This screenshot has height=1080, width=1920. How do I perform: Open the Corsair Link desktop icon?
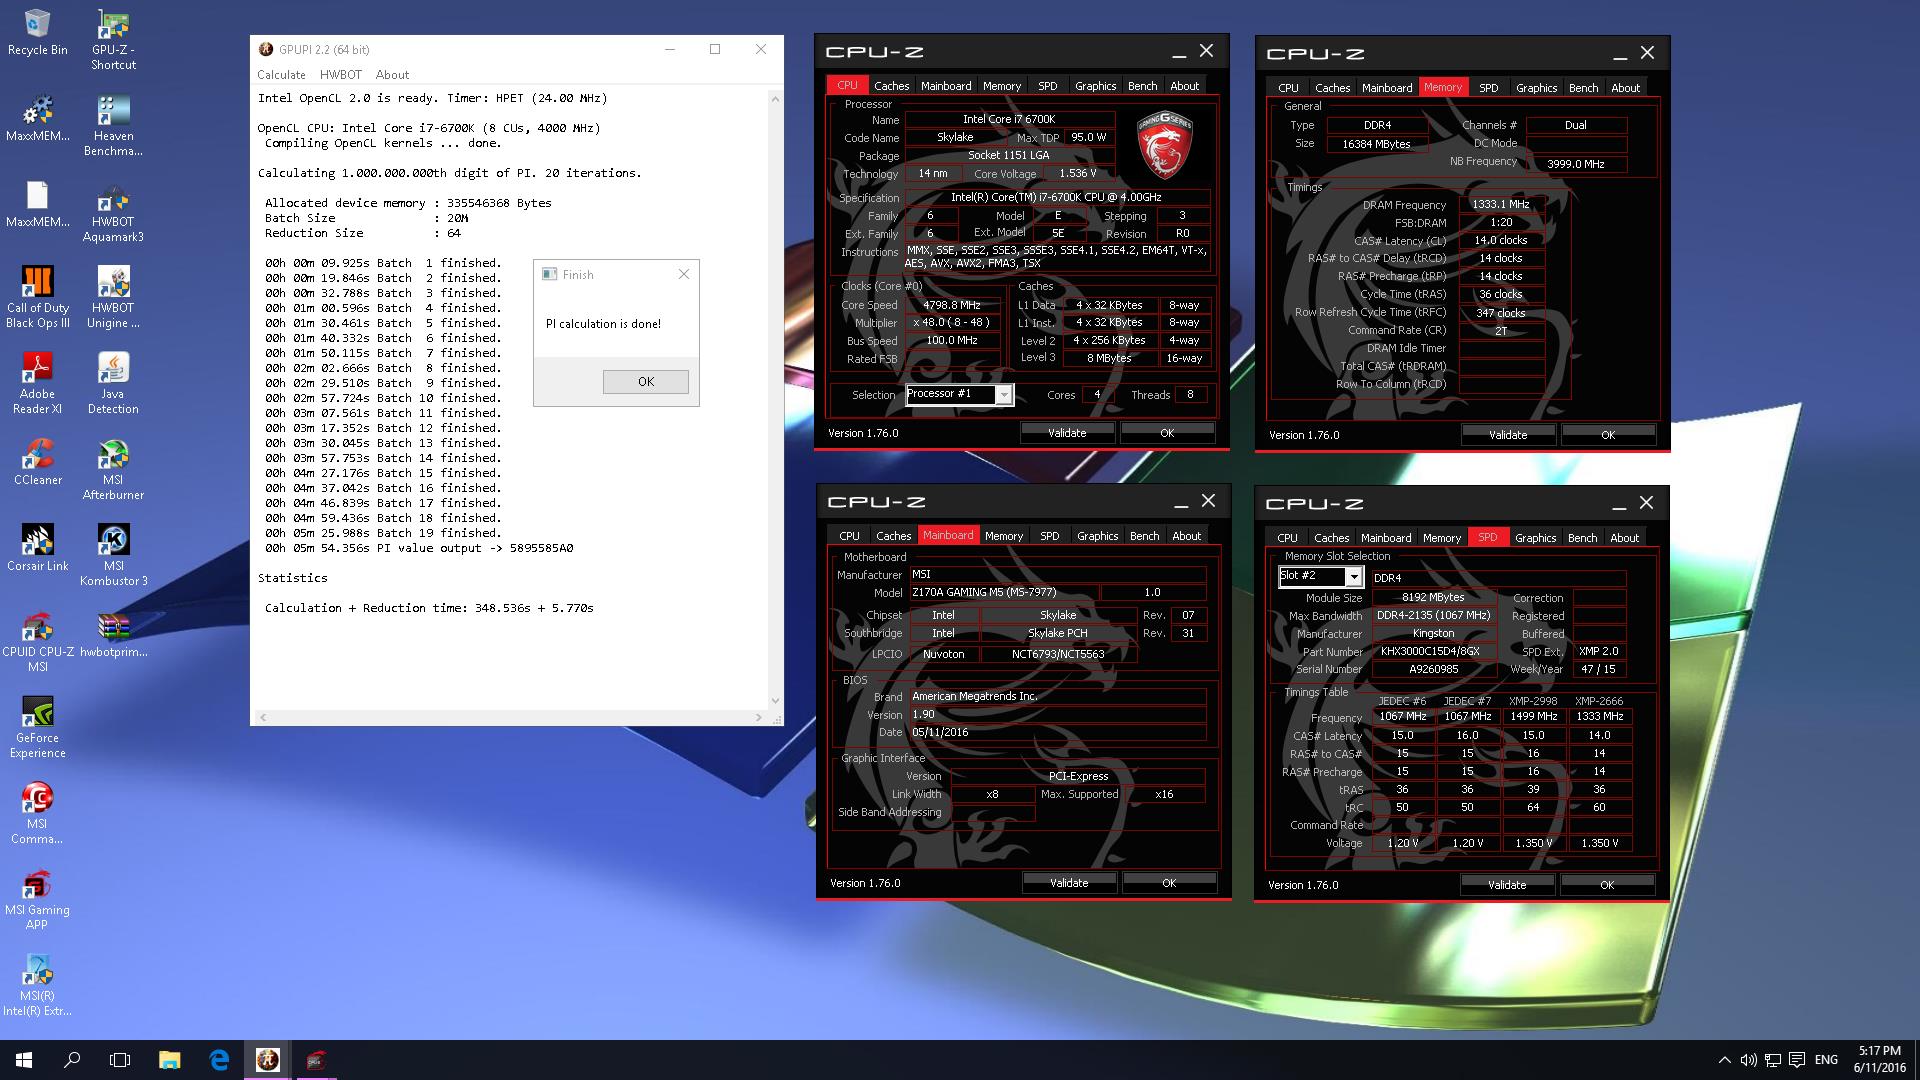37,548
